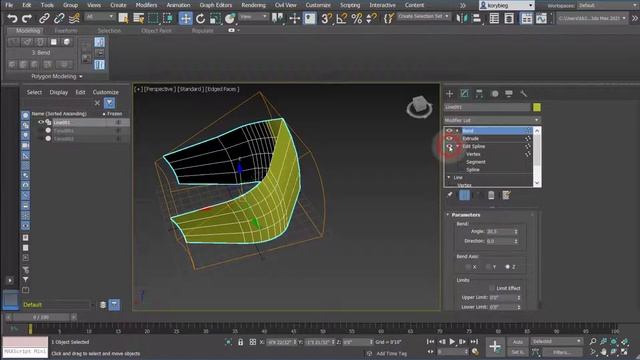Select the Z bend axis radio button
Screen dimensions: 640x360
point(507,267)
